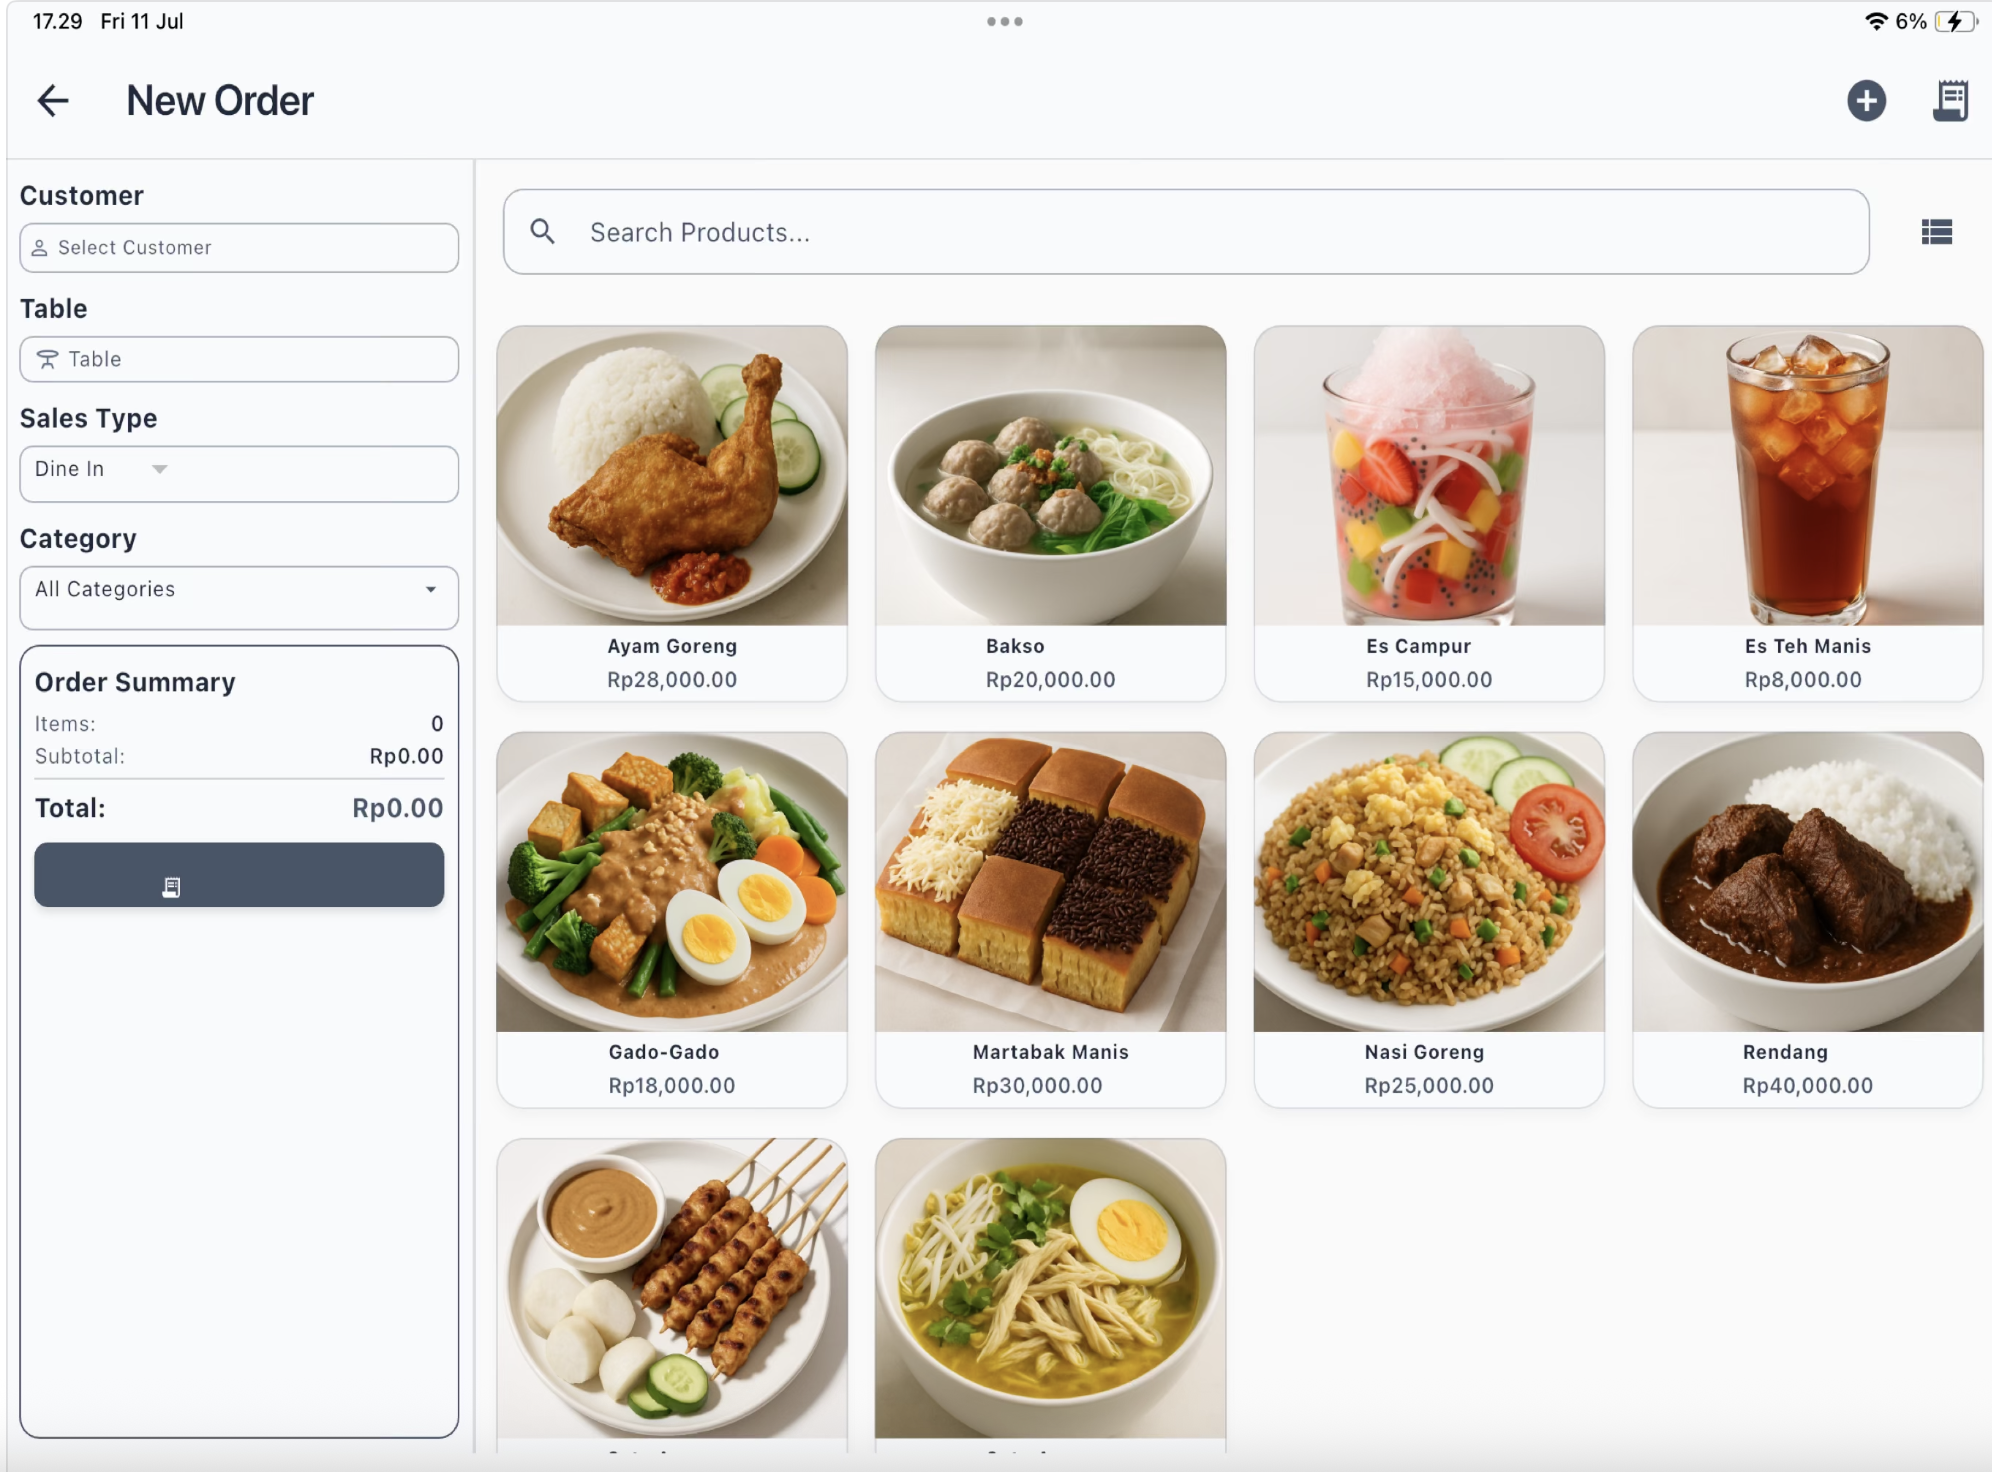Open the Select Customer picker

(x=239, y=248)
